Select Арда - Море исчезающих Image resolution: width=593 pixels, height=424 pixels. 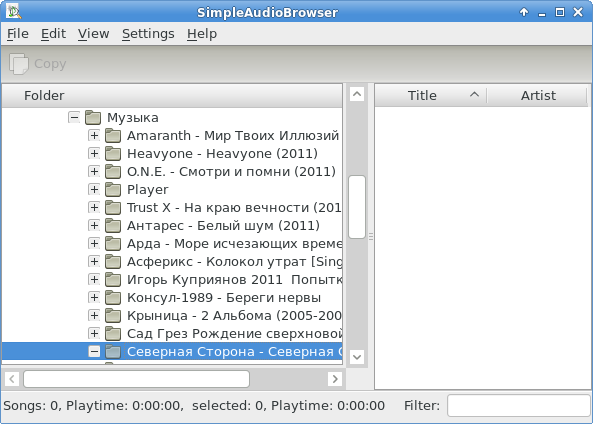point(234,244)
